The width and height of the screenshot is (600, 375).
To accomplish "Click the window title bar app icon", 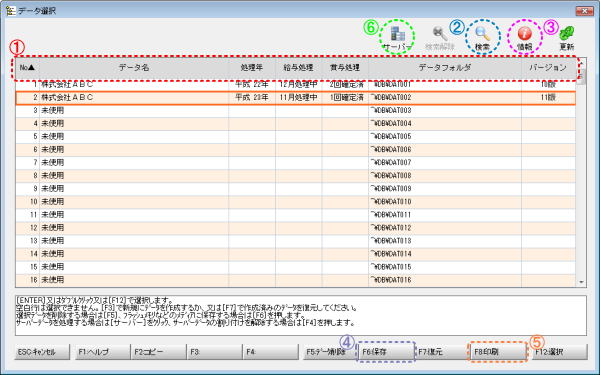I will (x=11, y=11).
